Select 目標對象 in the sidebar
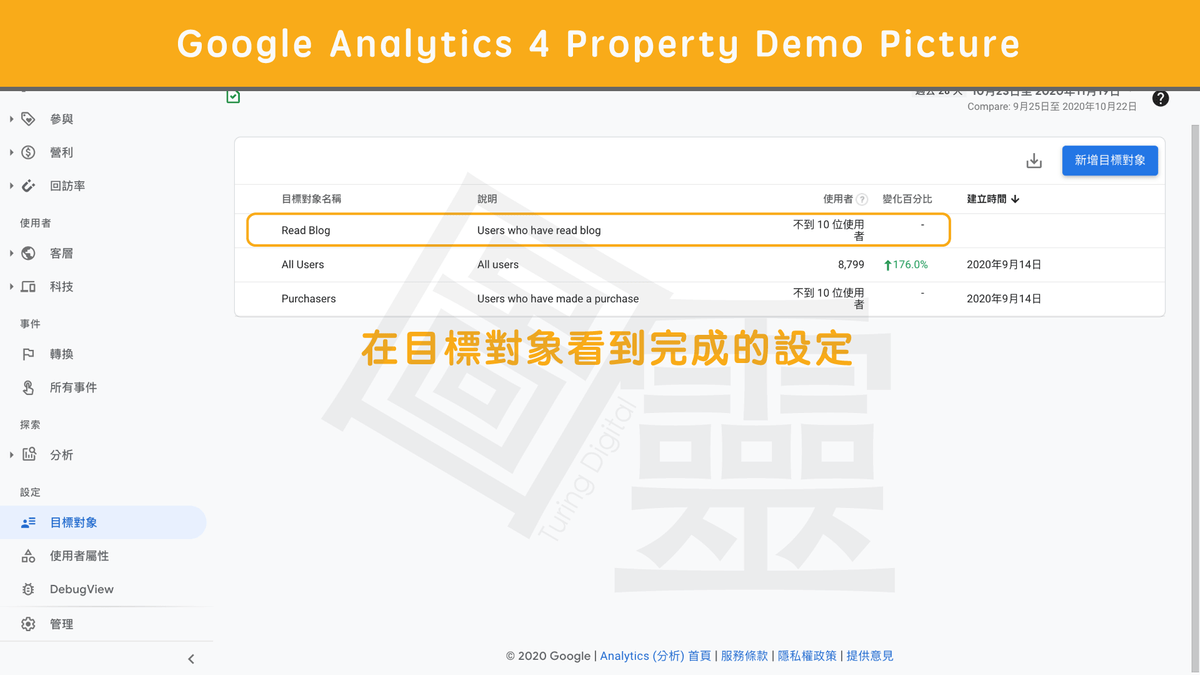The height and width of the screenshot is (675, 1200). click(103, 522)
